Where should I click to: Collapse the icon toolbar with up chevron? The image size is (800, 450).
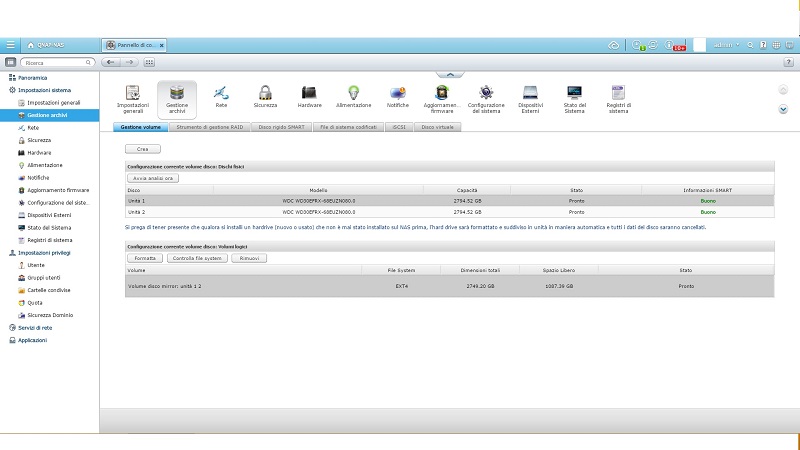pyautogui.click(x=450, y=74)
